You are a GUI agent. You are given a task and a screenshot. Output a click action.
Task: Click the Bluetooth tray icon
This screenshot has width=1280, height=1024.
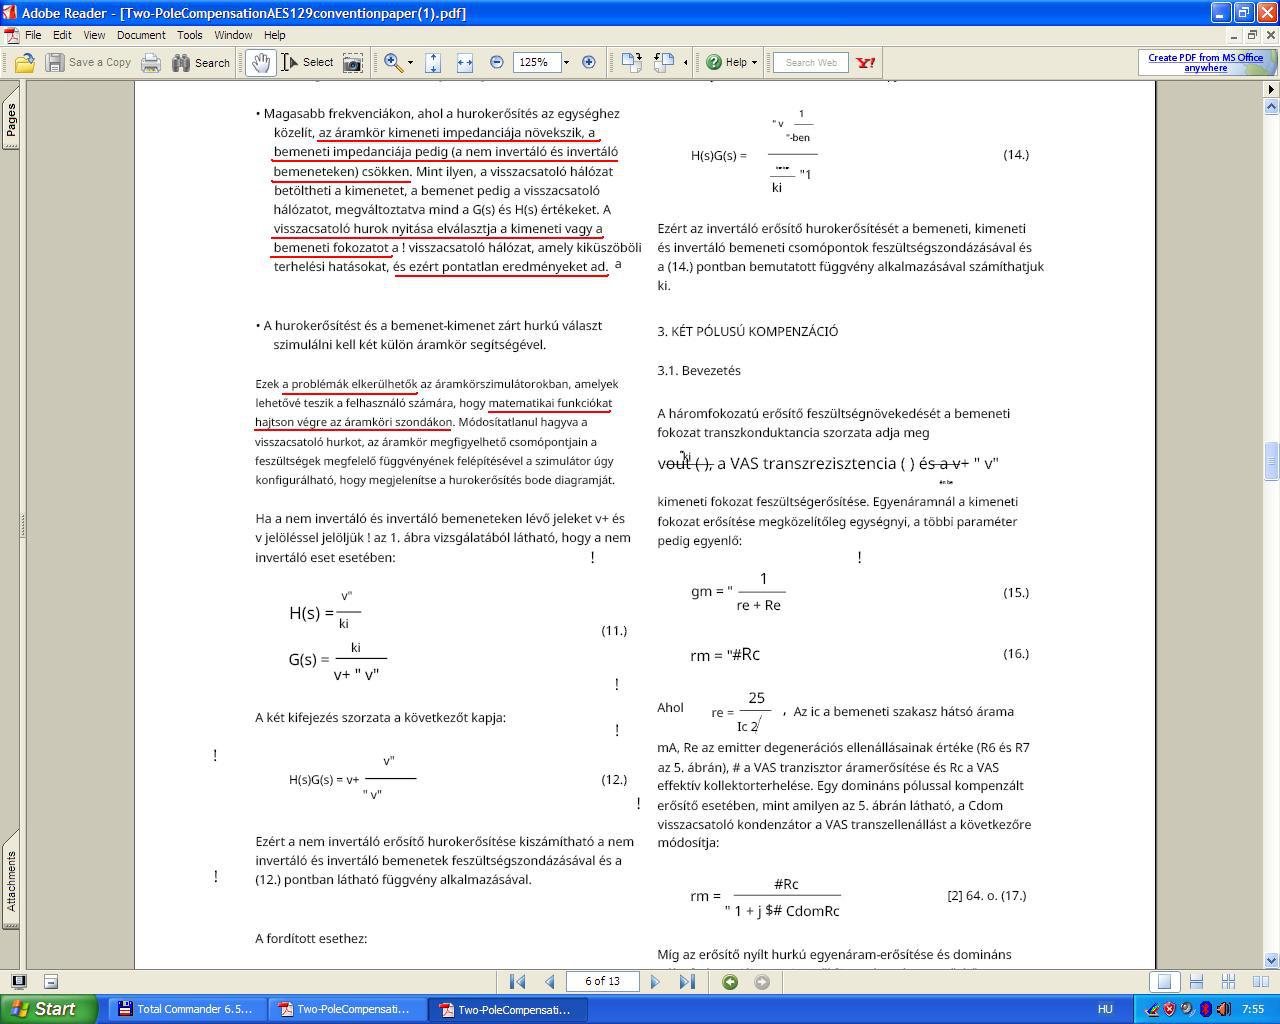click(1205, 1009)
